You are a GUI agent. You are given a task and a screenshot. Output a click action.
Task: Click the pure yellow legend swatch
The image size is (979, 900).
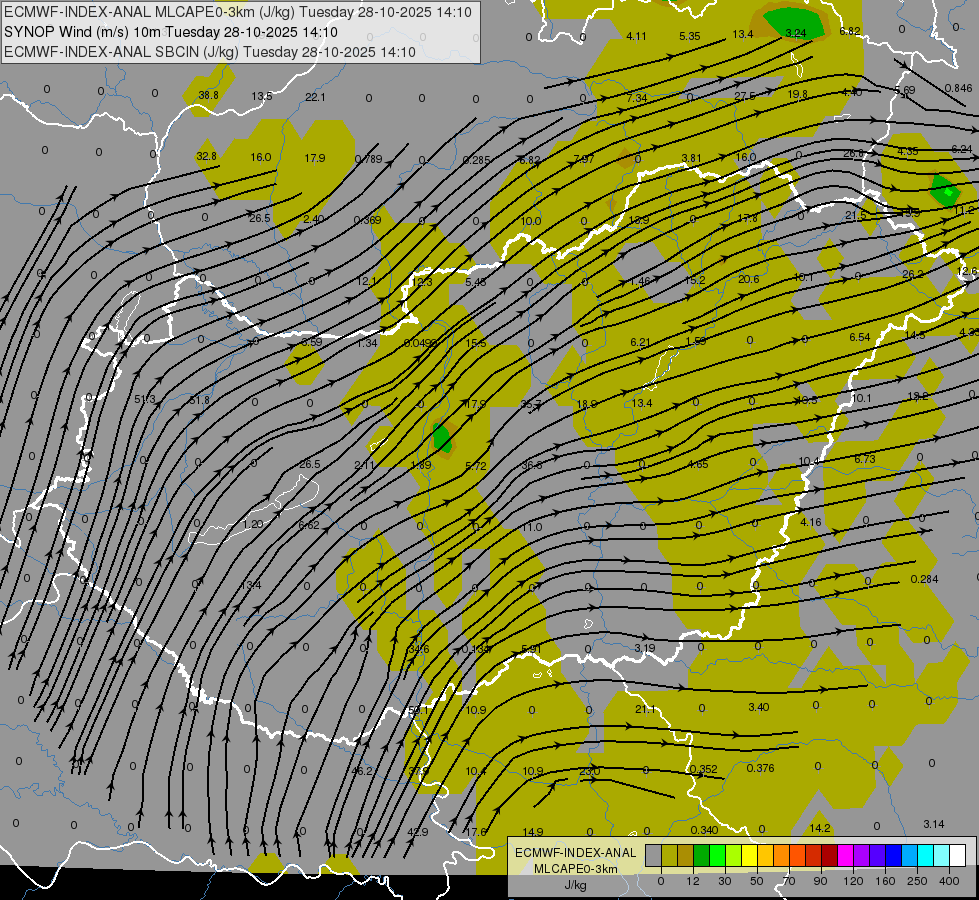pyautogui.click(x=749, y=855)
